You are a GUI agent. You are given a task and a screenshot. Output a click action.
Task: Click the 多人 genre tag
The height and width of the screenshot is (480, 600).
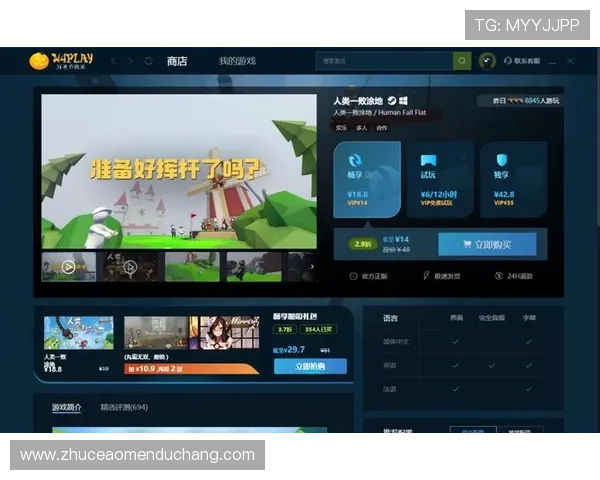point(362,128)
